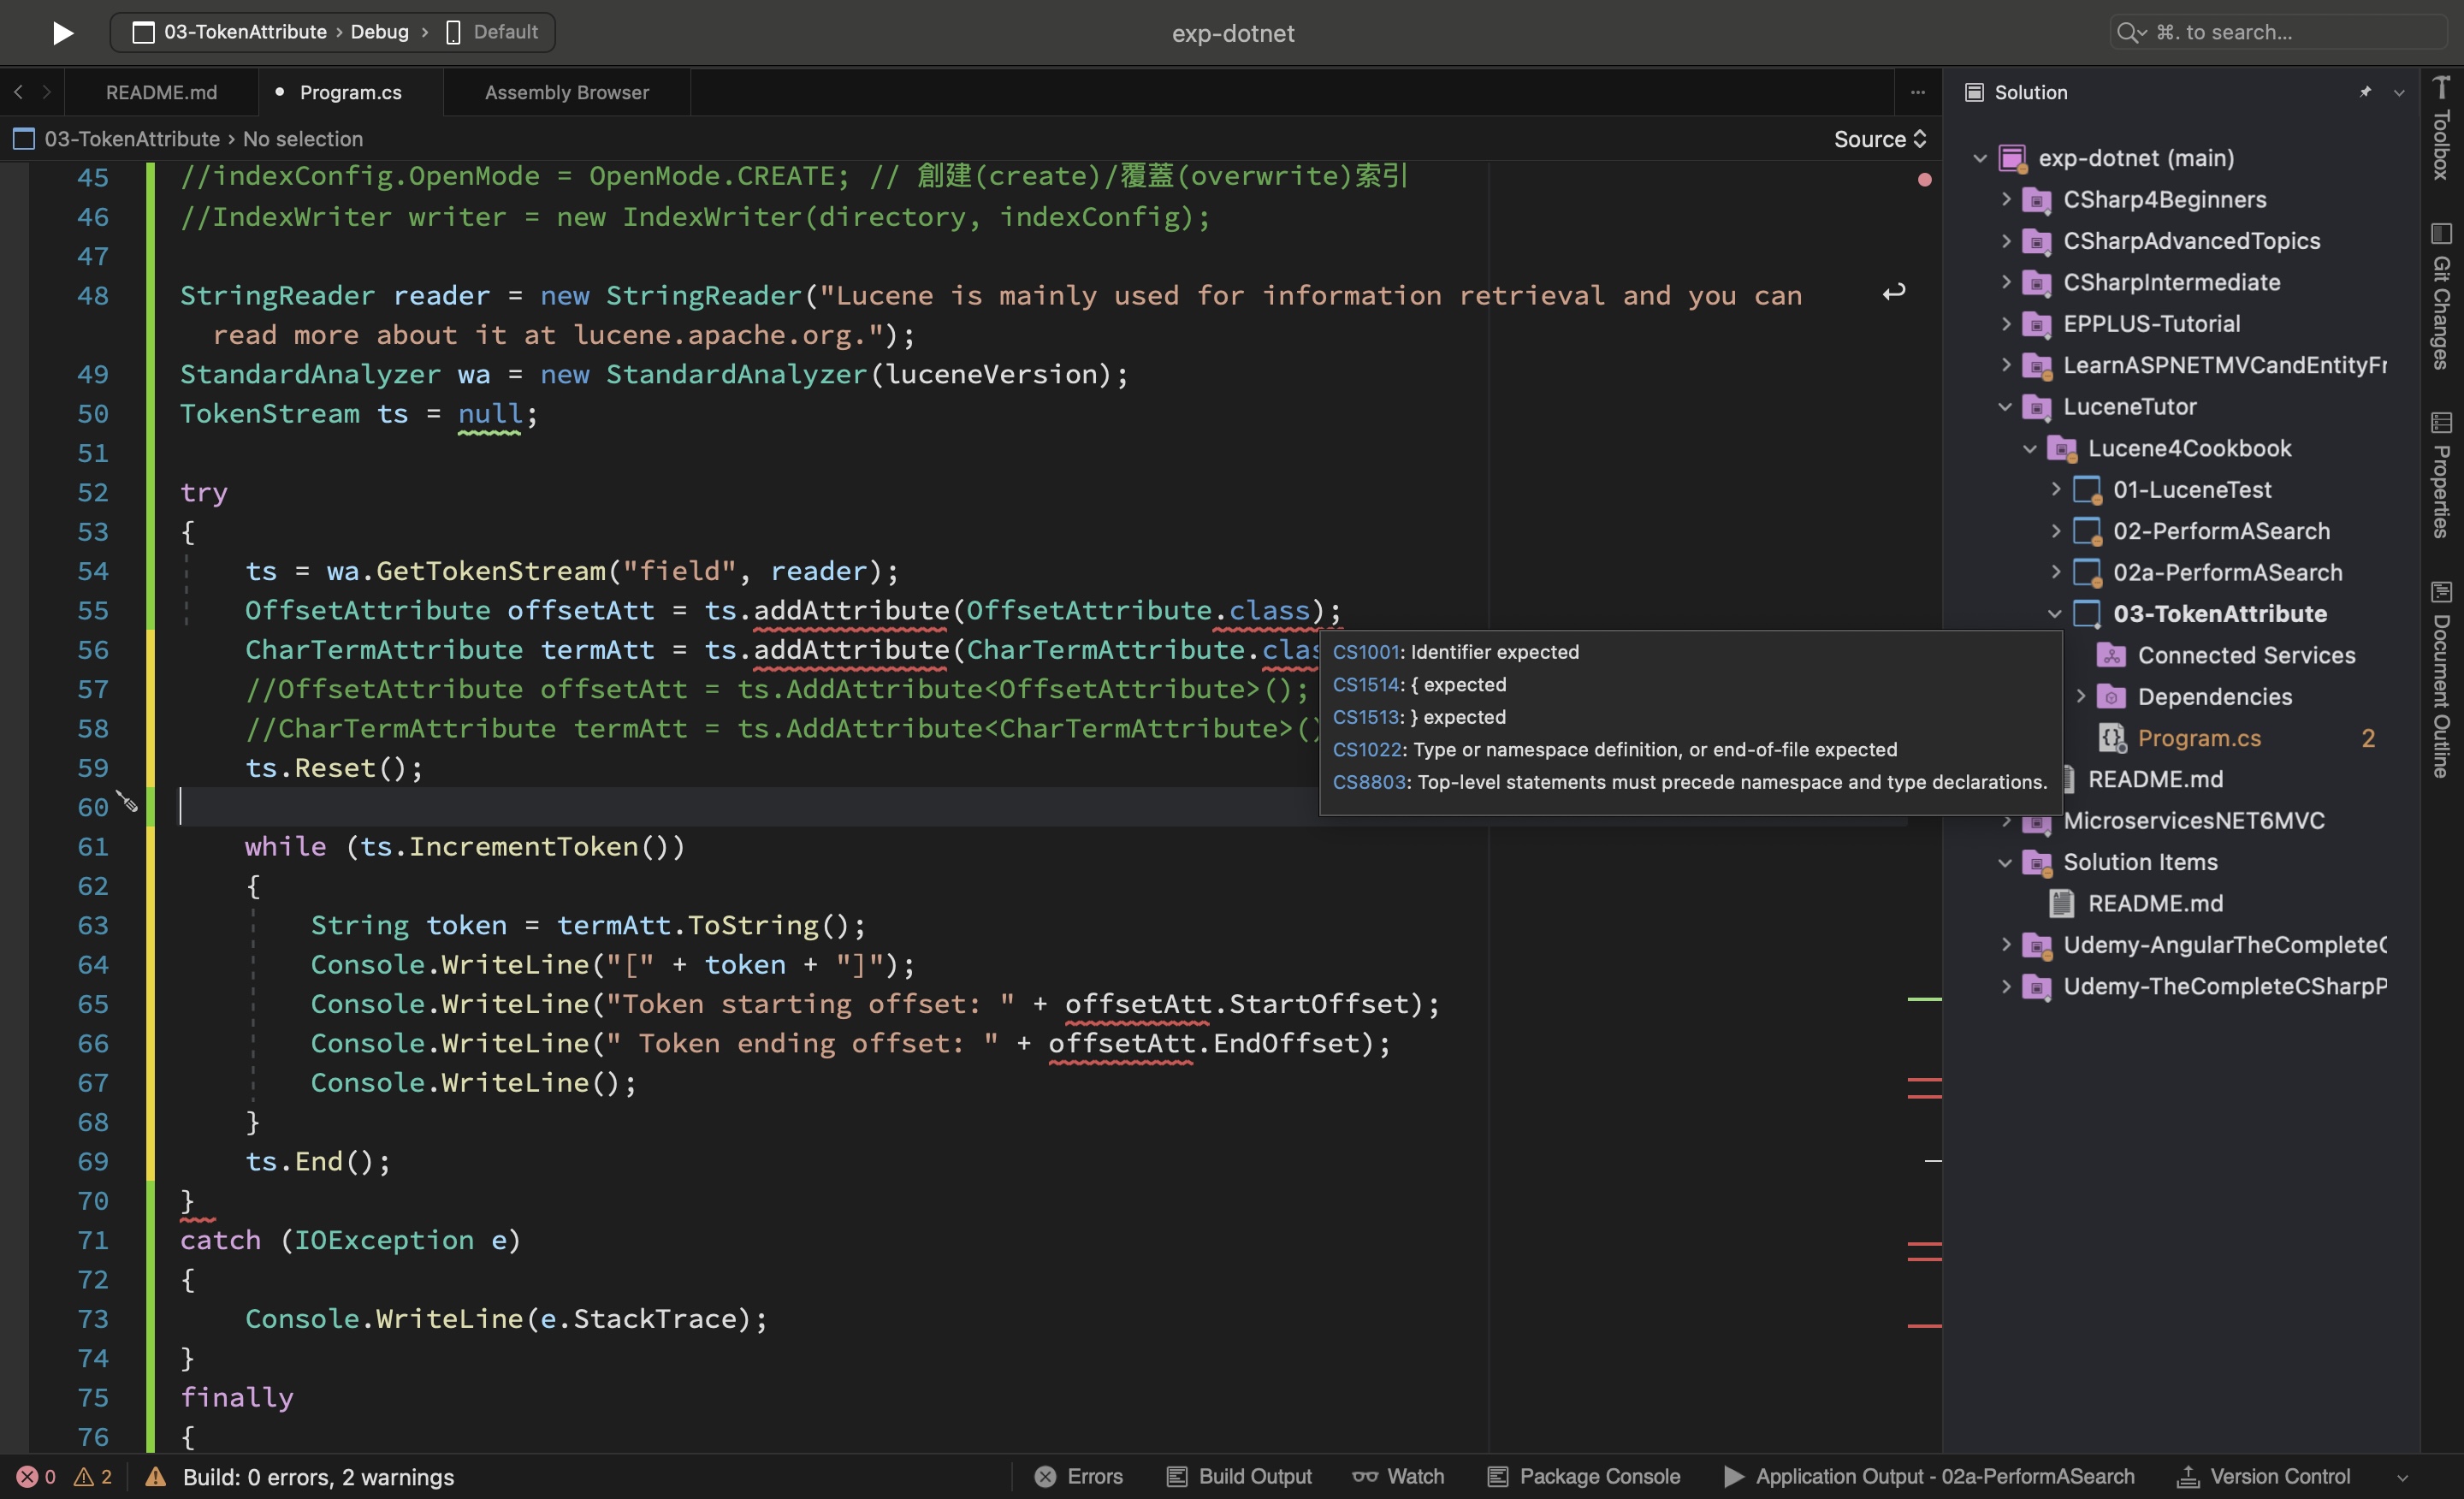Toggle the Source view selector
Viewport: 2464px width, 1499px height.
click(1879, 139)
